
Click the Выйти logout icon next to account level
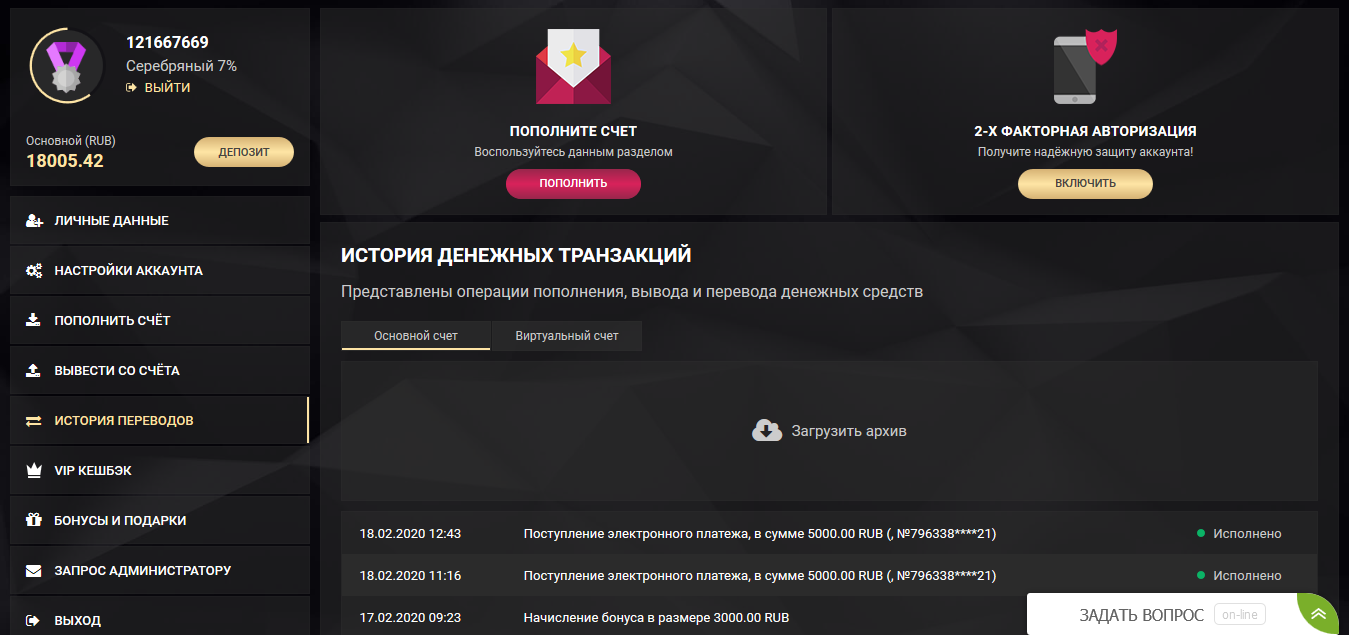tap(130, 88)
